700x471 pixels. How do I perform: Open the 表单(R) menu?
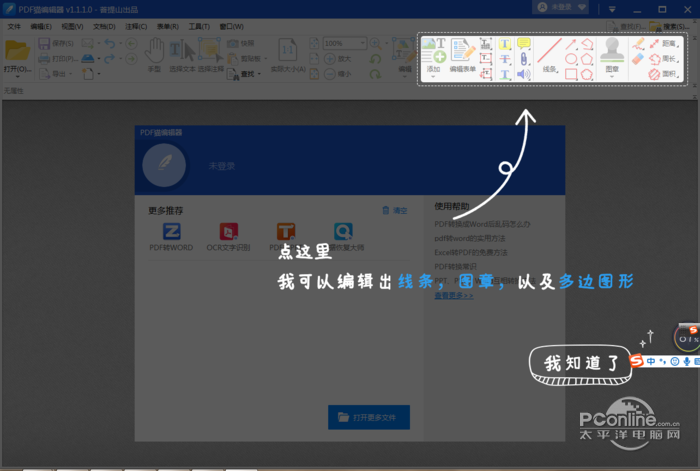point(168,27)
